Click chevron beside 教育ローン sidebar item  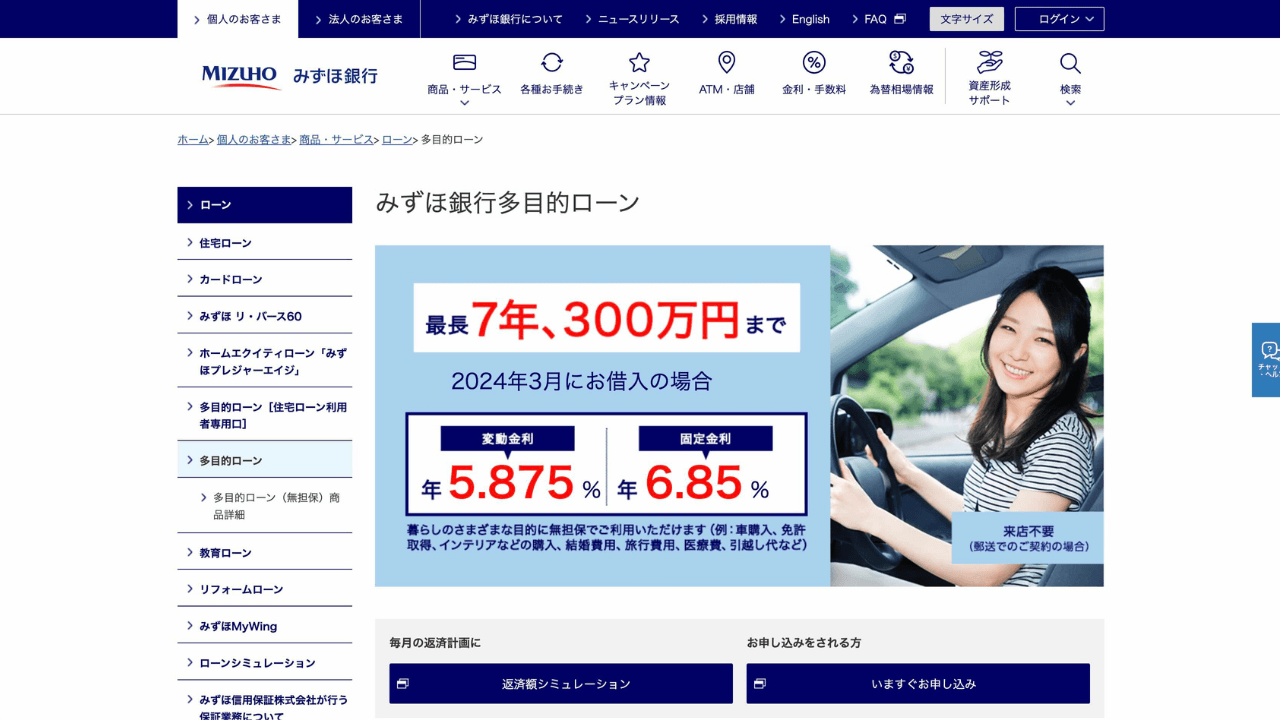(189, 552)
